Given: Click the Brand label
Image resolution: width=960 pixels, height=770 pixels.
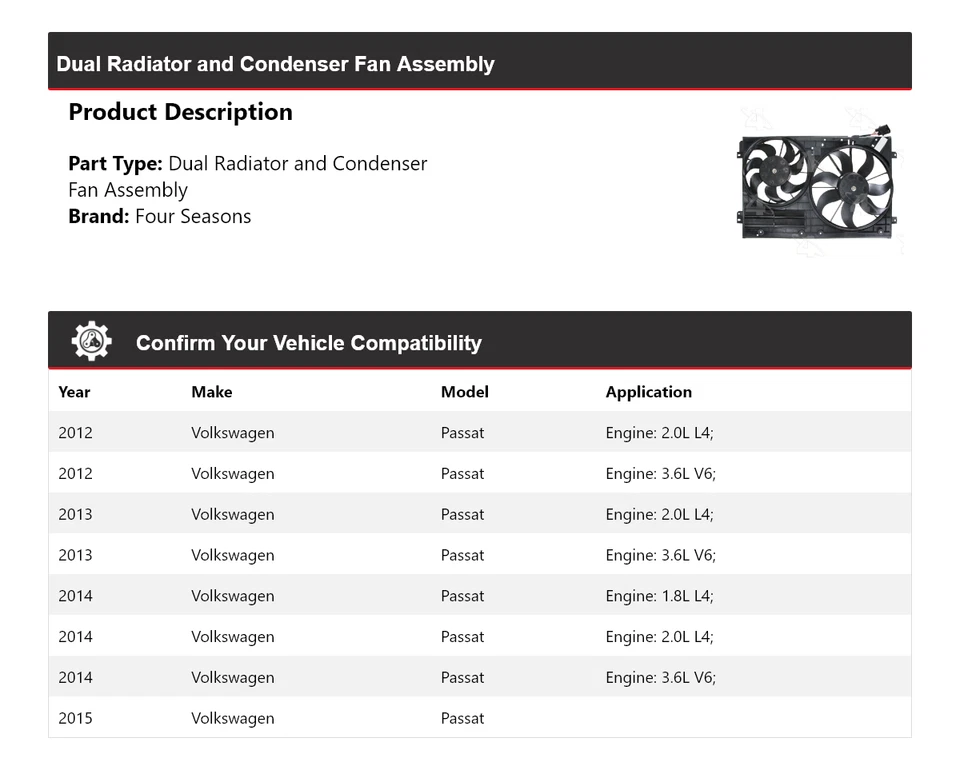Looking at the screenshot, I should coord(98,216).
